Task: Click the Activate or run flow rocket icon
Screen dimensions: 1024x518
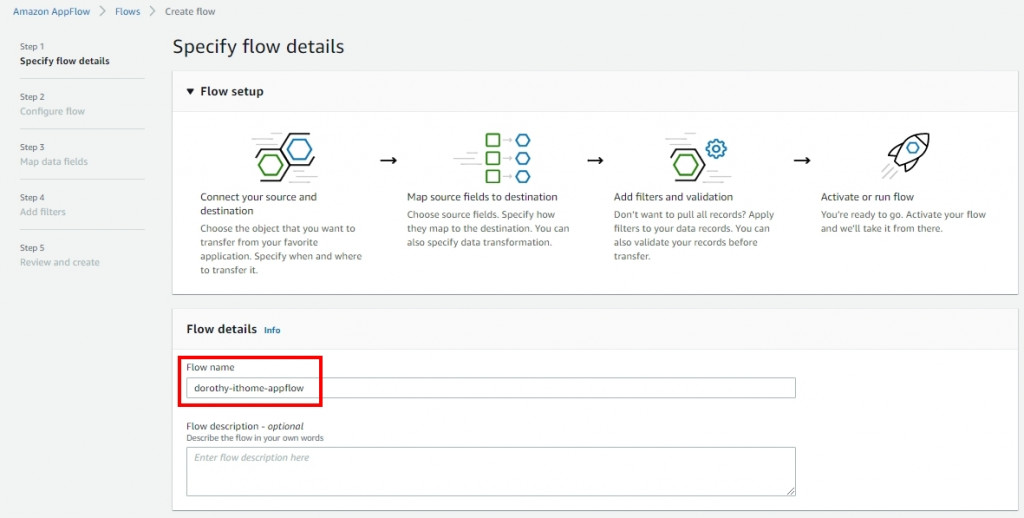Action: coord(904,156)
